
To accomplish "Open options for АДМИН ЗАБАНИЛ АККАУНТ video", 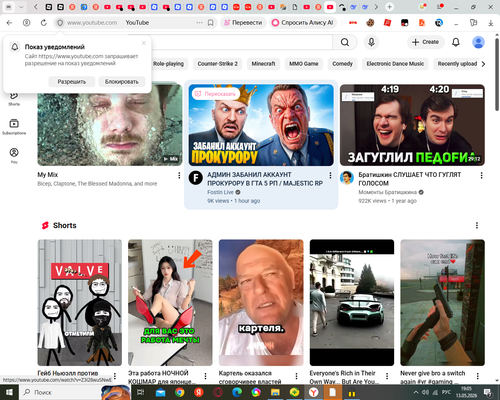I will coord(330,175).
